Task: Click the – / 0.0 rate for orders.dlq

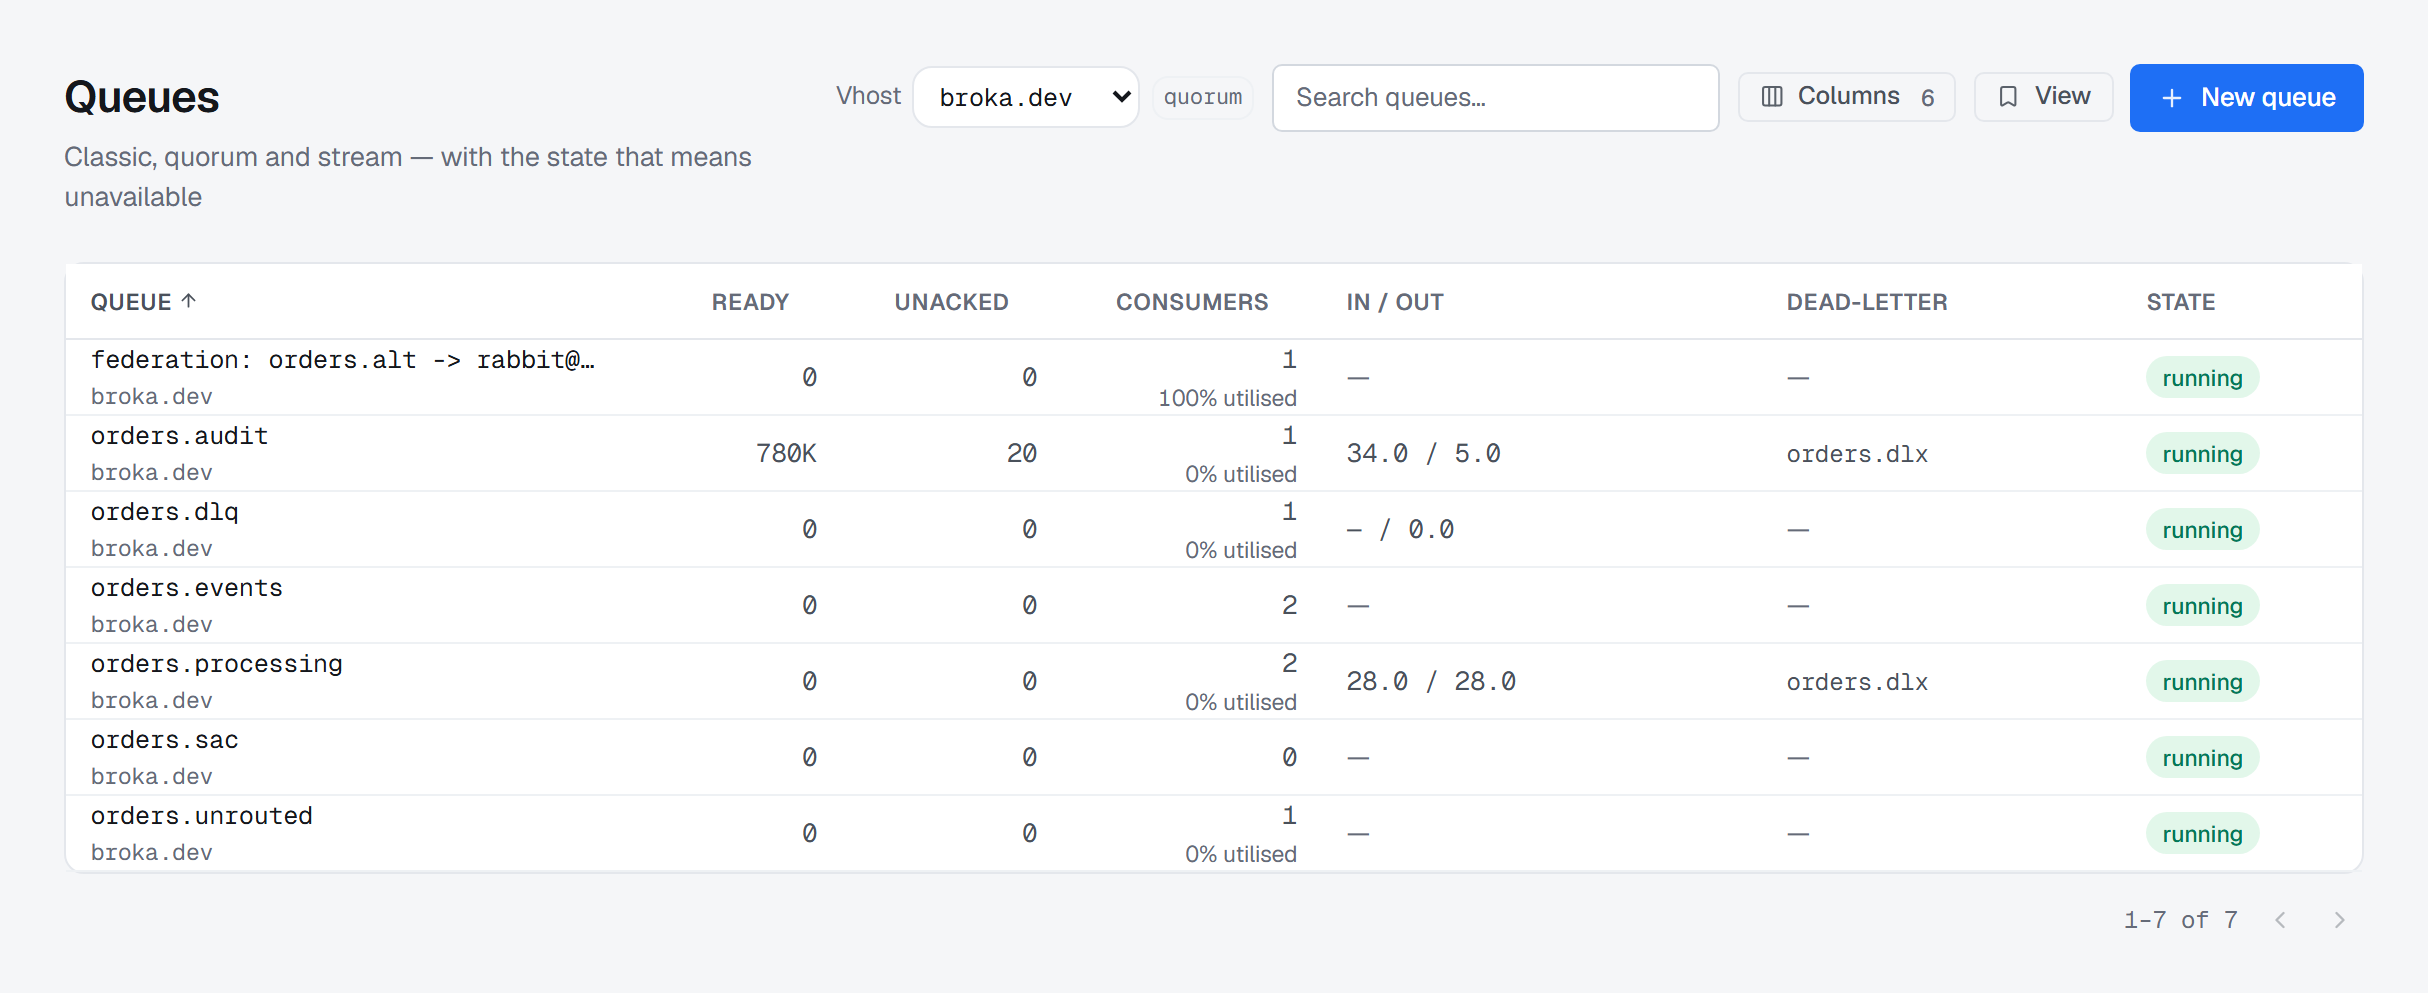Action: [1400, 530]
